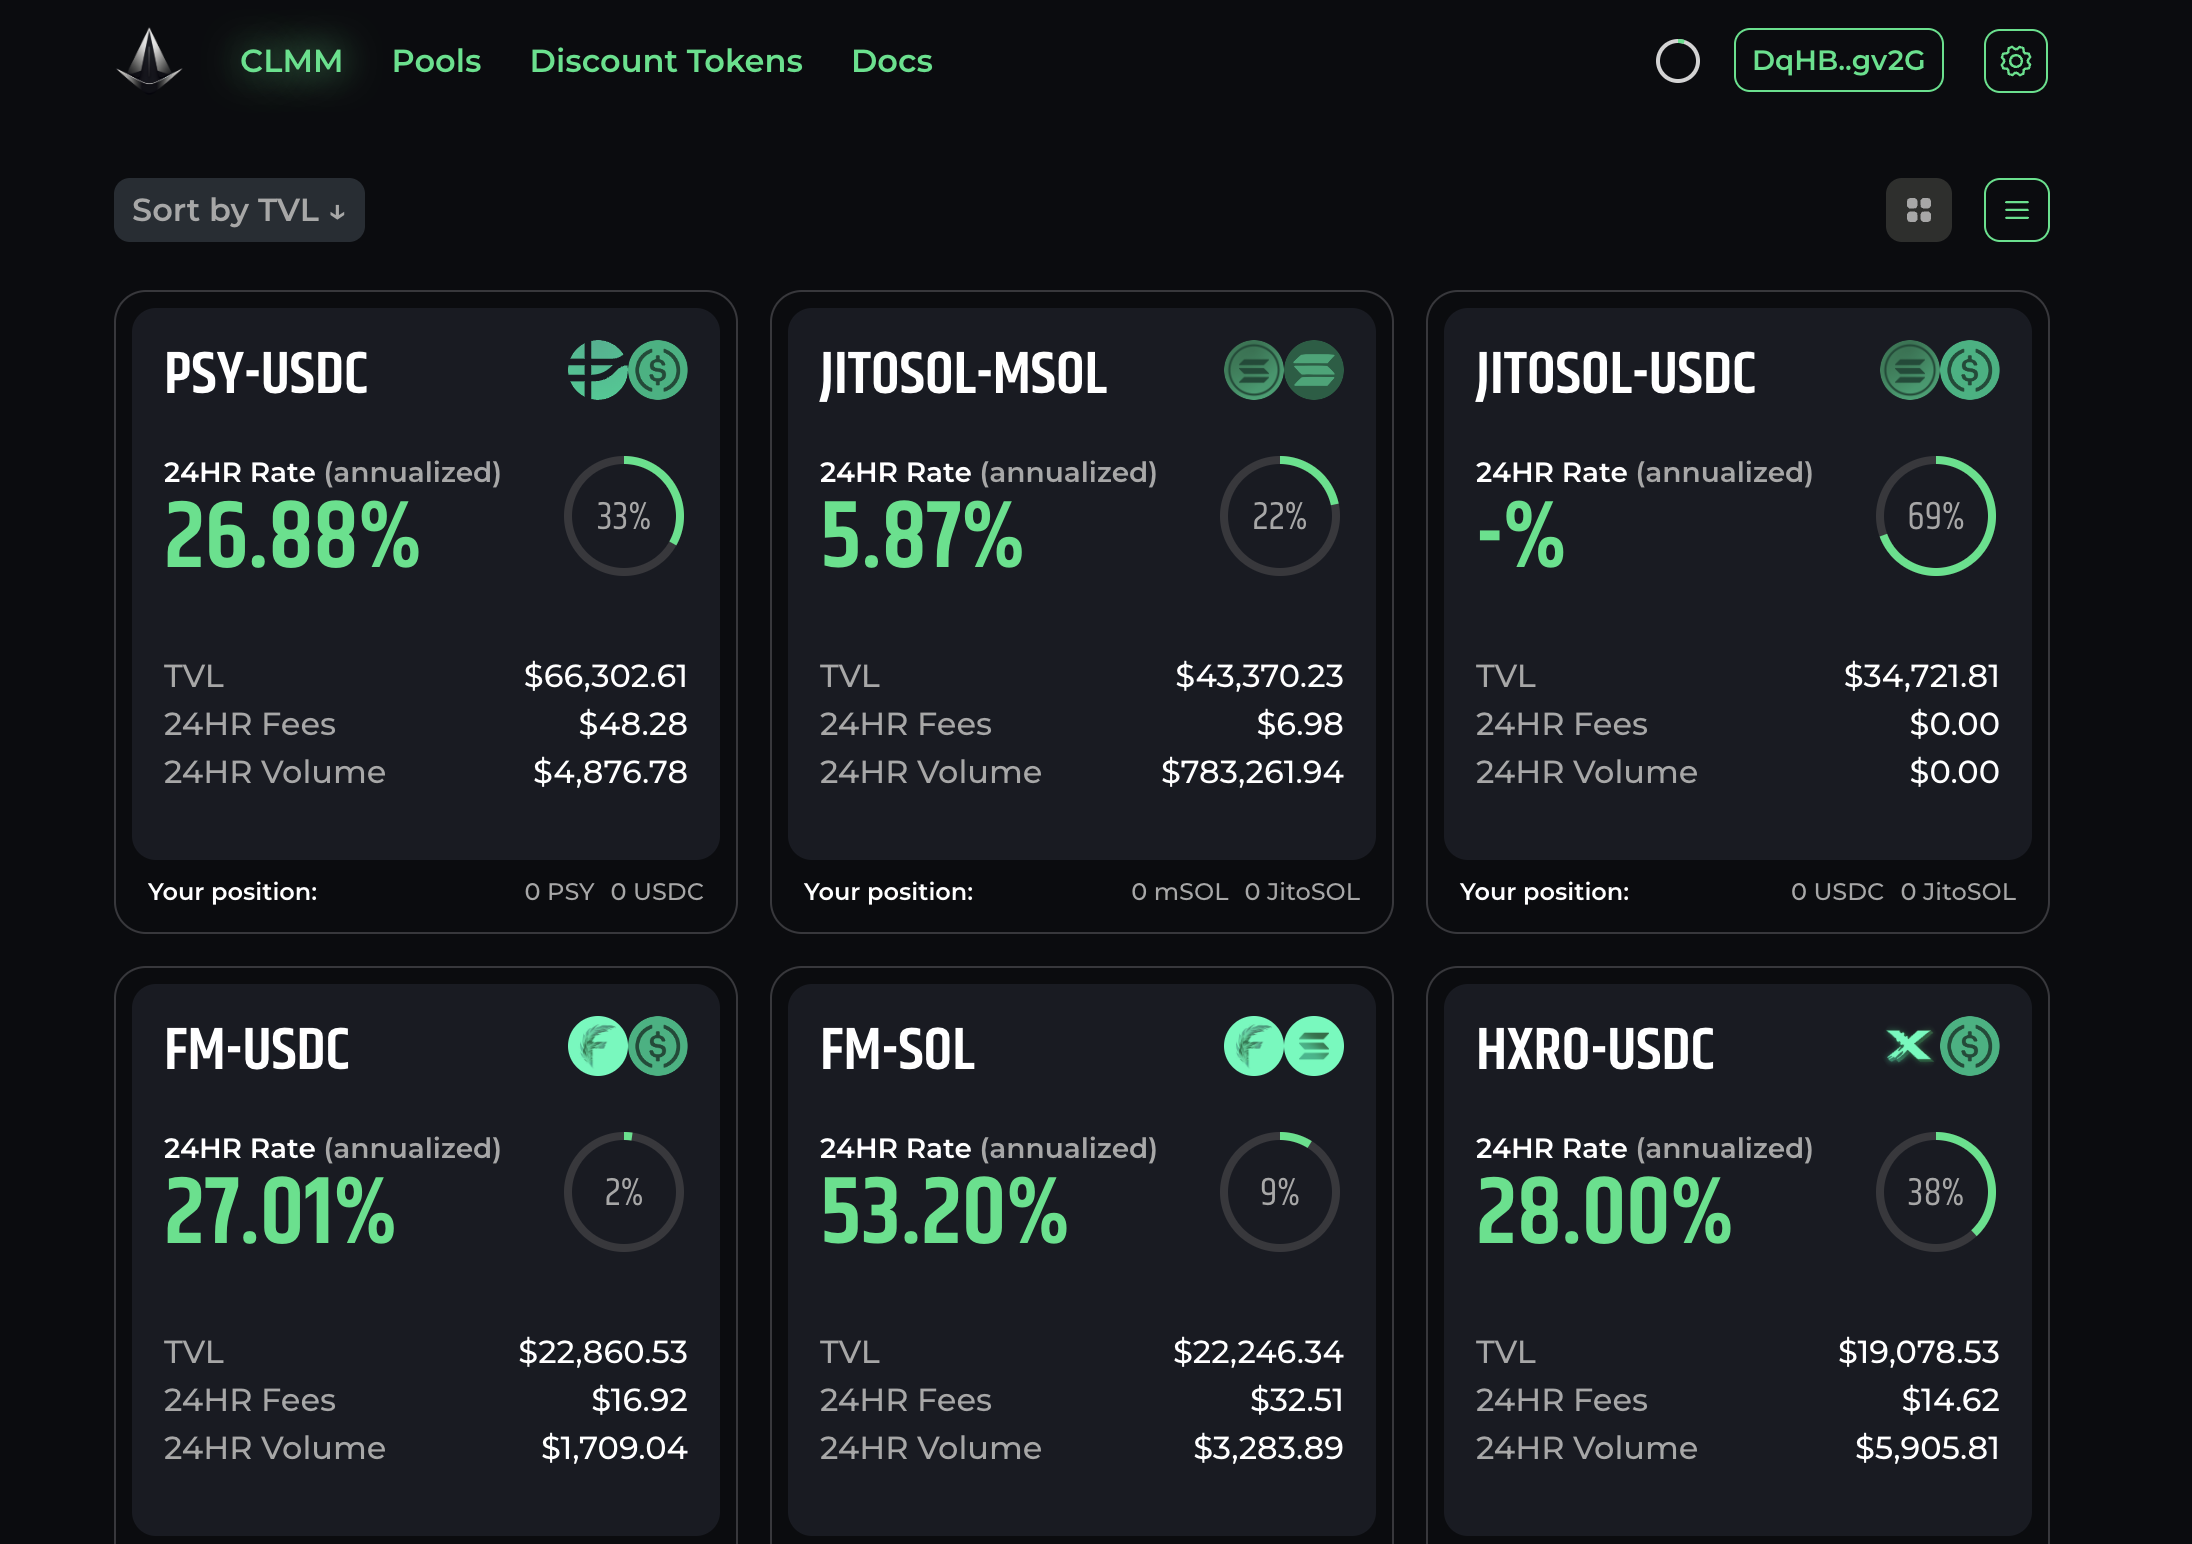The width and height of the screenshot is (2192, 1544).
Task: Go to the CLMM tab
Action: pos(291,61)
